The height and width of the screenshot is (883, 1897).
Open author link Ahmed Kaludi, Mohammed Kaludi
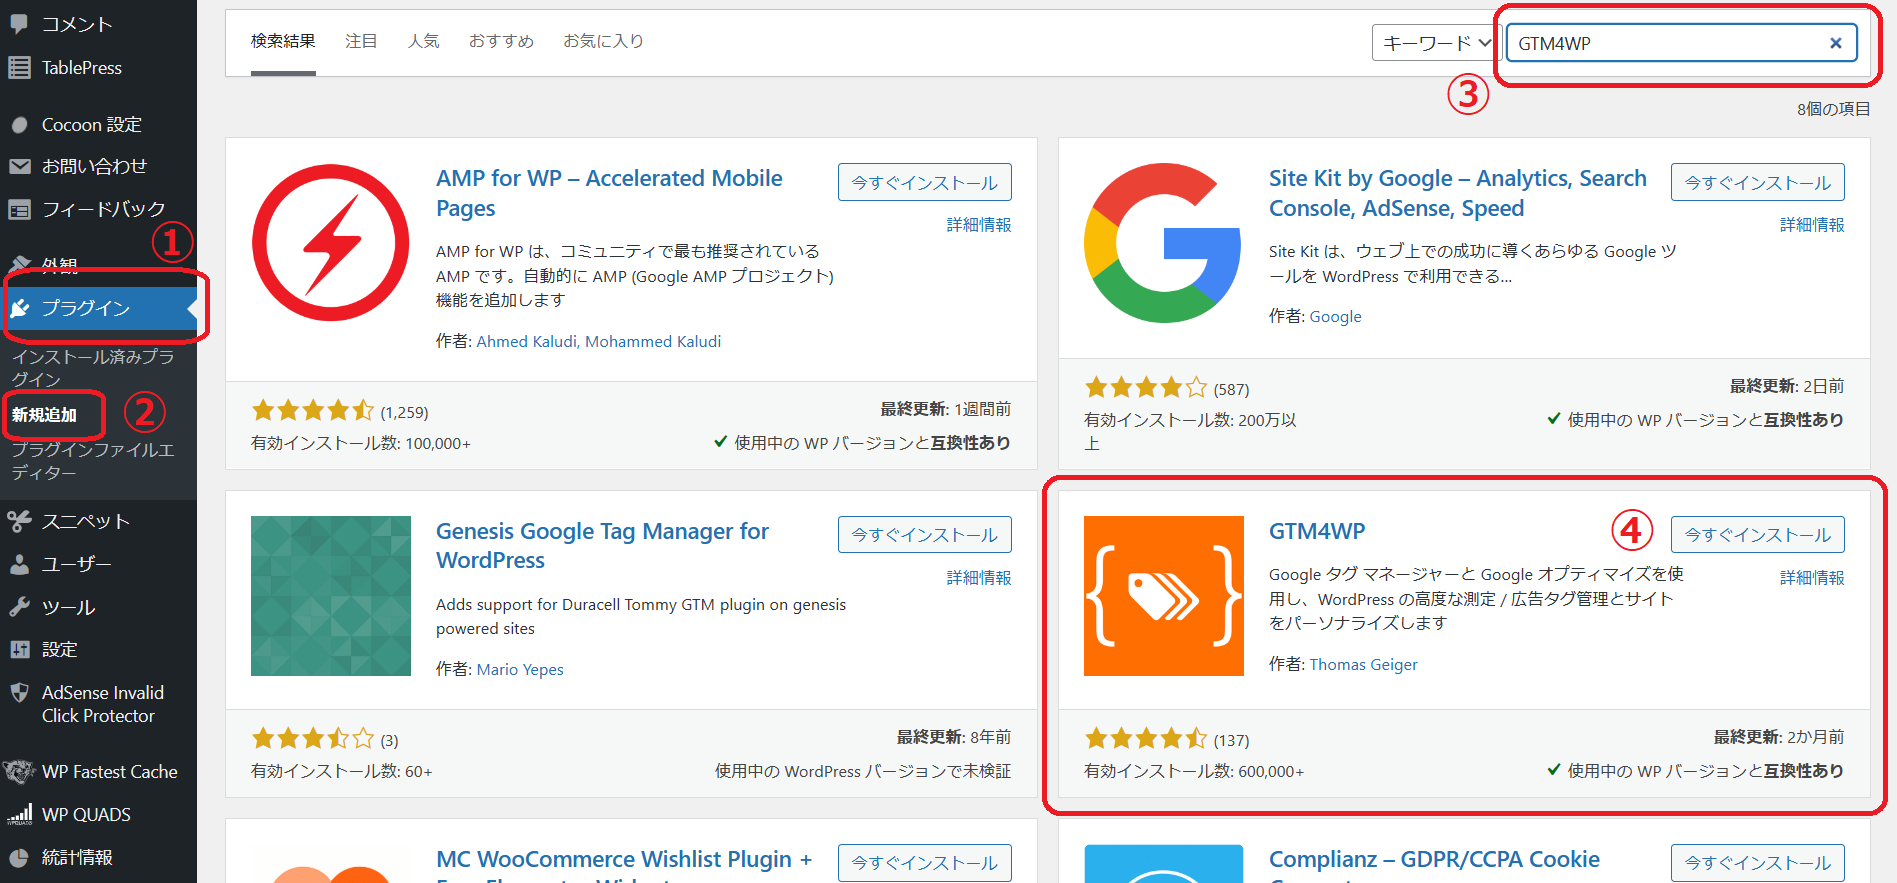coord(598,341)
